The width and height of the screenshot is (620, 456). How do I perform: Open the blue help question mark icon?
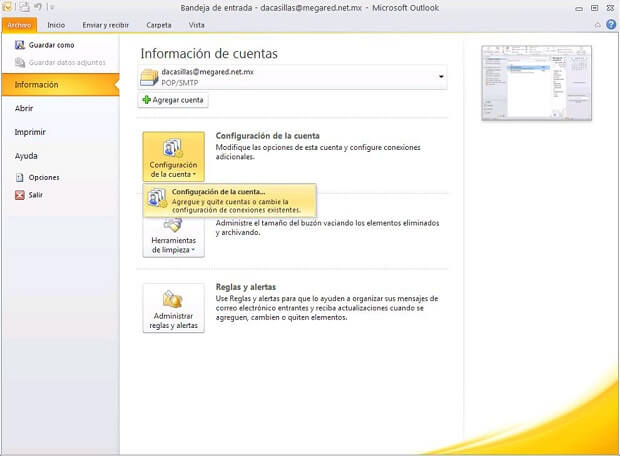[611, 25]
